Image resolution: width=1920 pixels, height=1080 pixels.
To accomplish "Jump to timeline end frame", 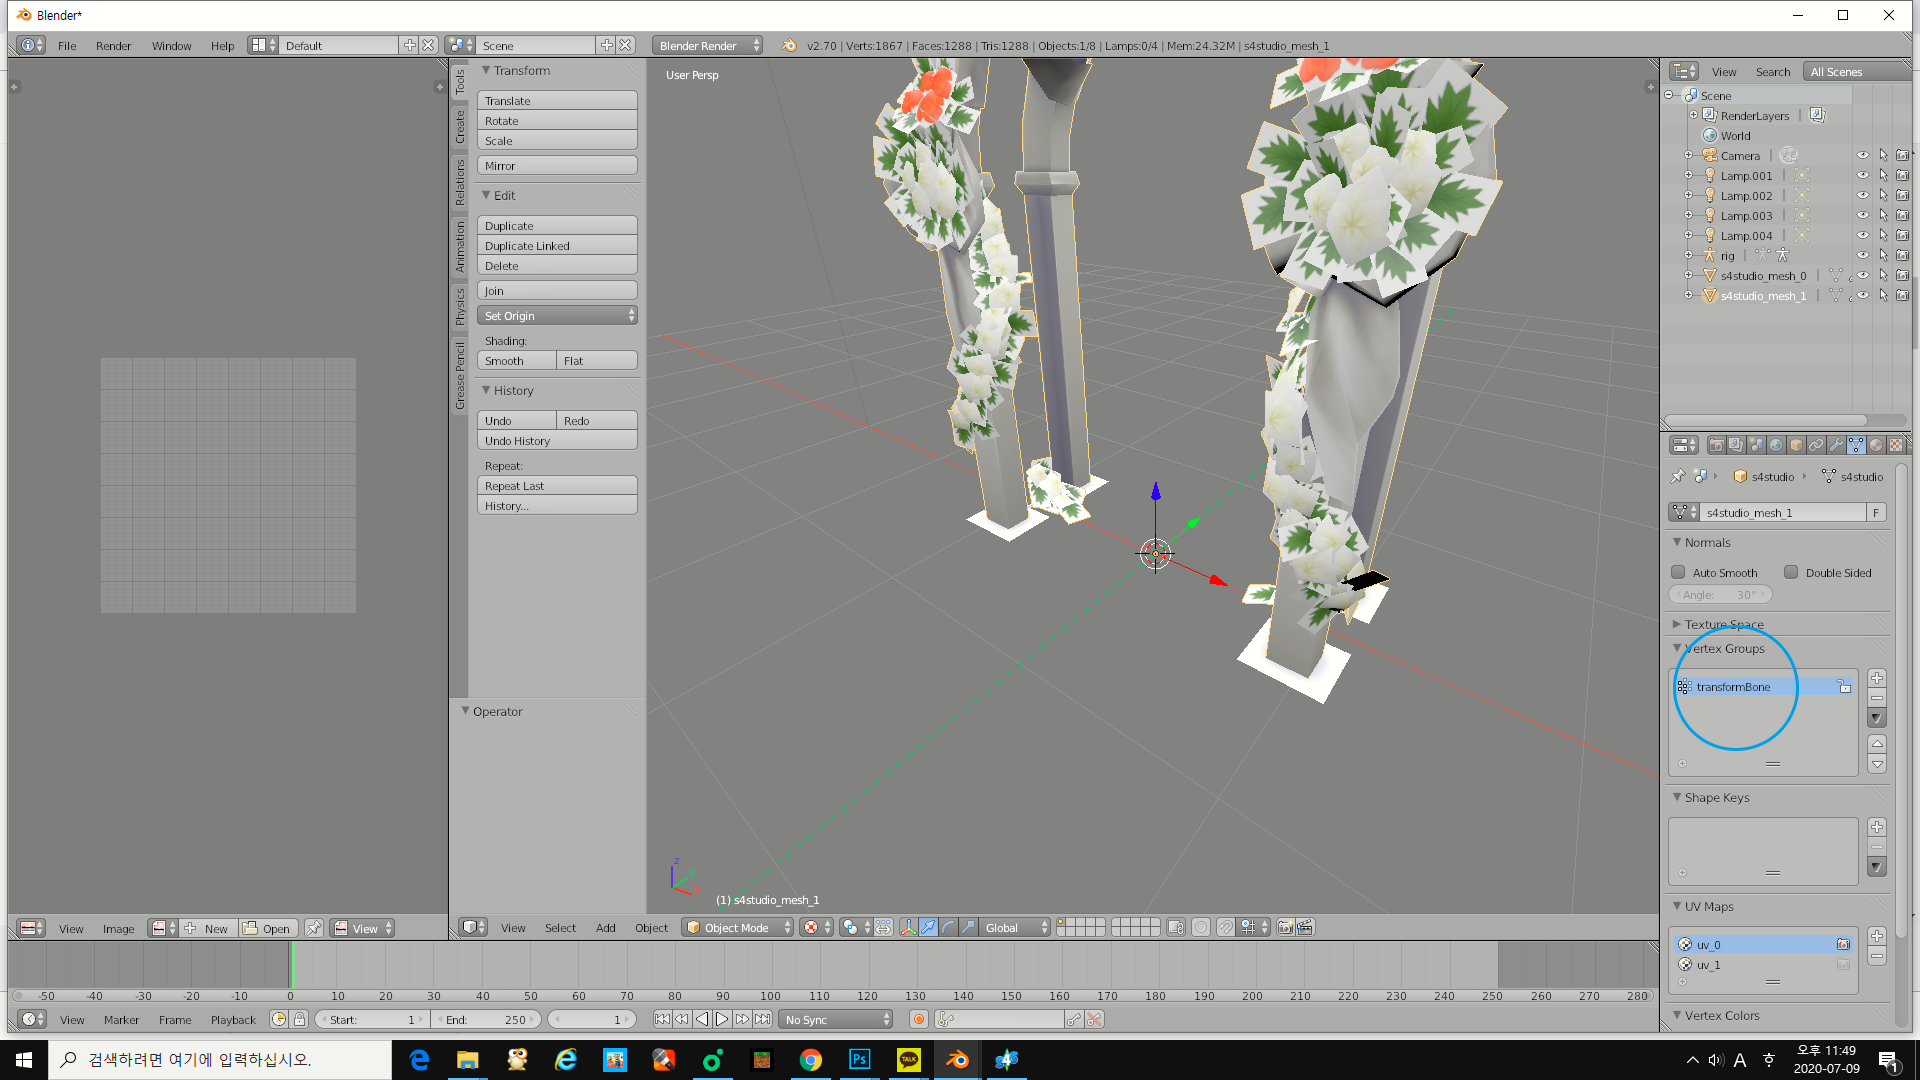I will 763,1019.
